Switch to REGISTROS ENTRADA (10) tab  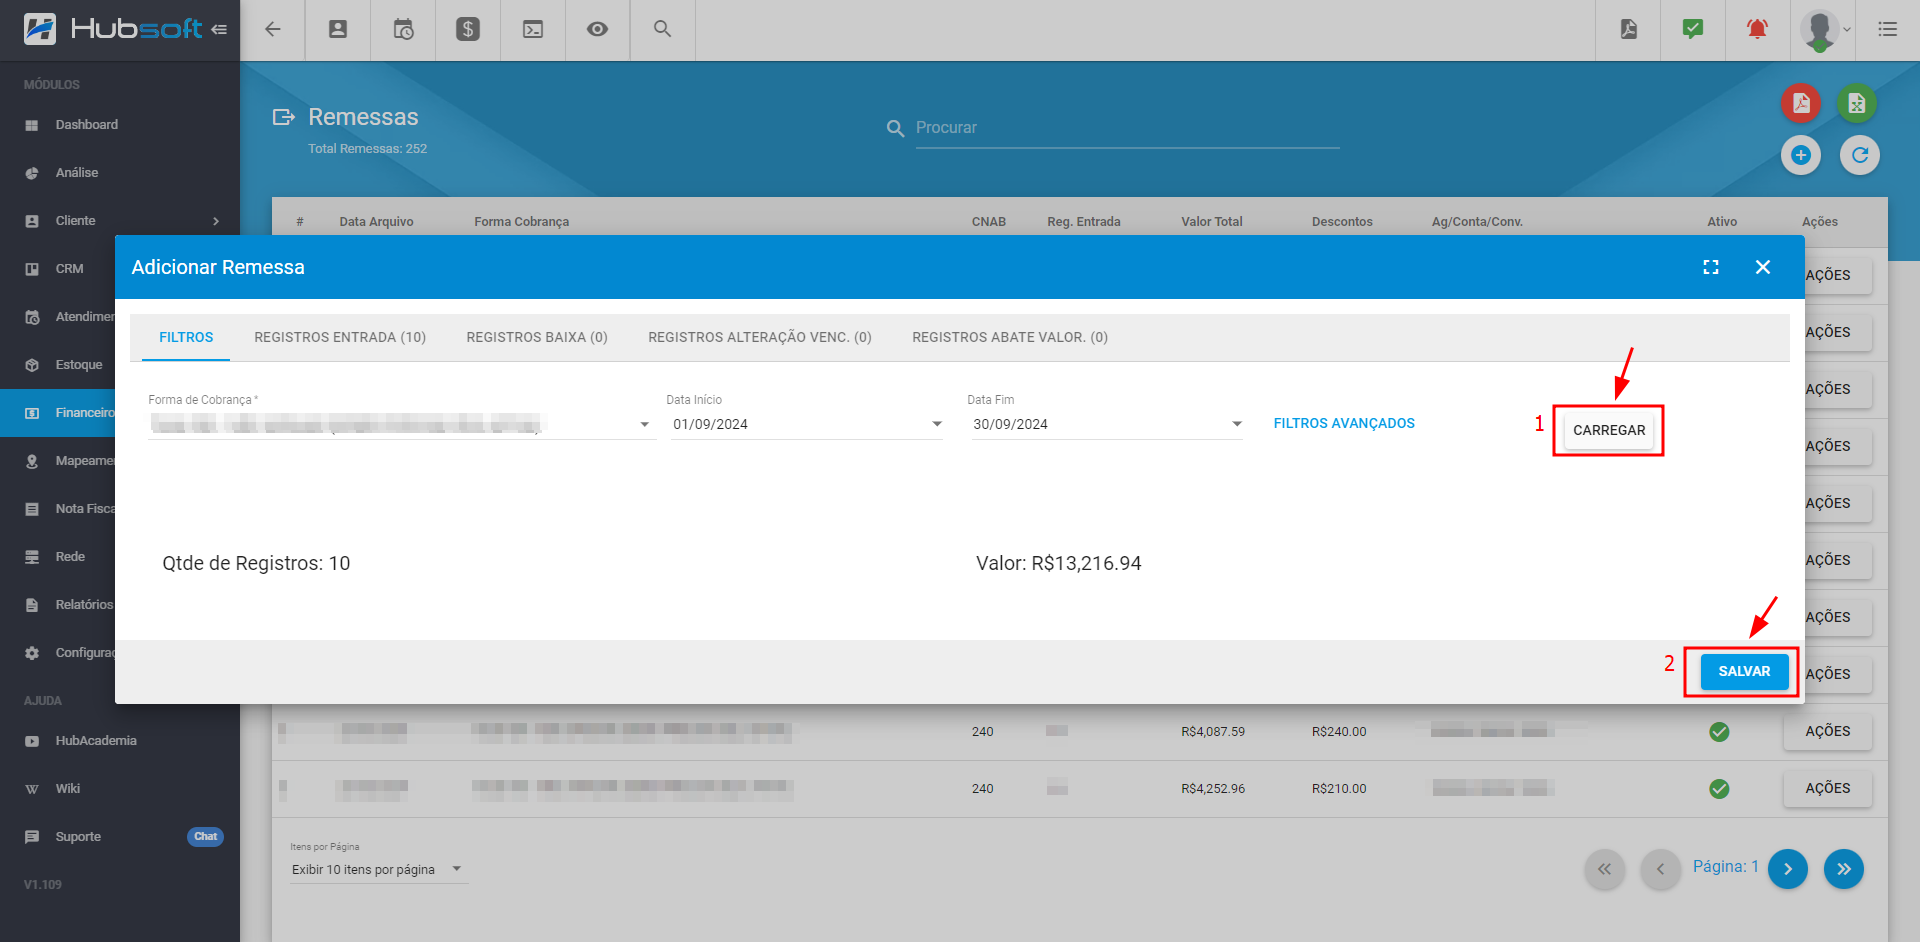pyautogui.click(x=340, y=337)
